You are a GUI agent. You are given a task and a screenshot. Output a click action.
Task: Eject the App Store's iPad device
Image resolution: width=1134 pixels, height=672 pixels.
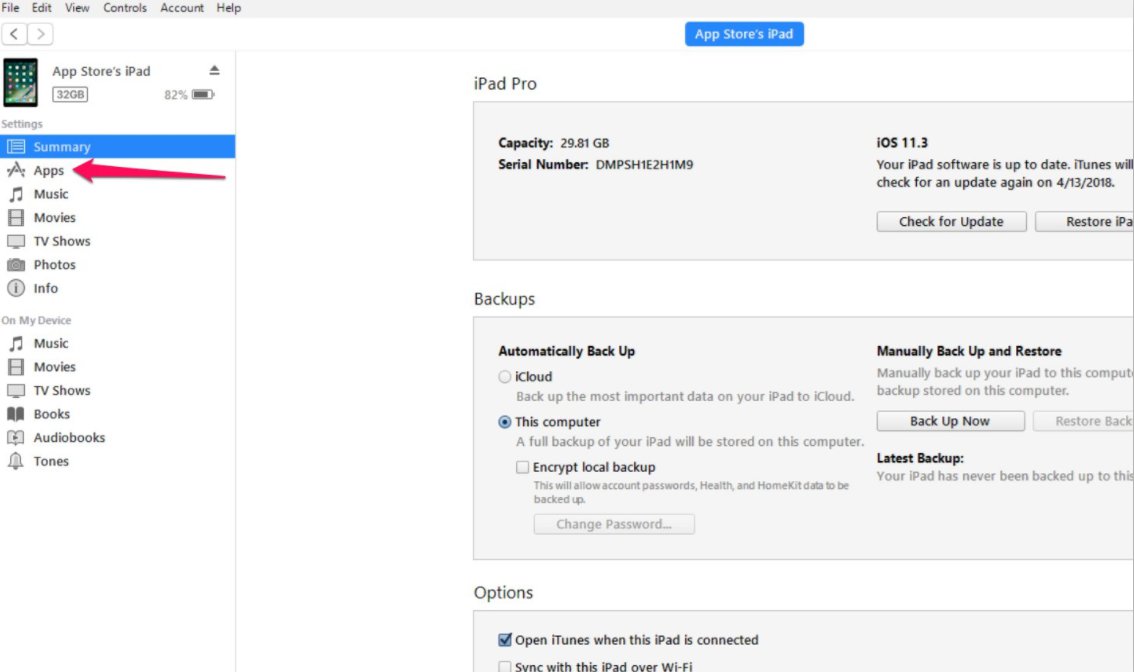214,70
